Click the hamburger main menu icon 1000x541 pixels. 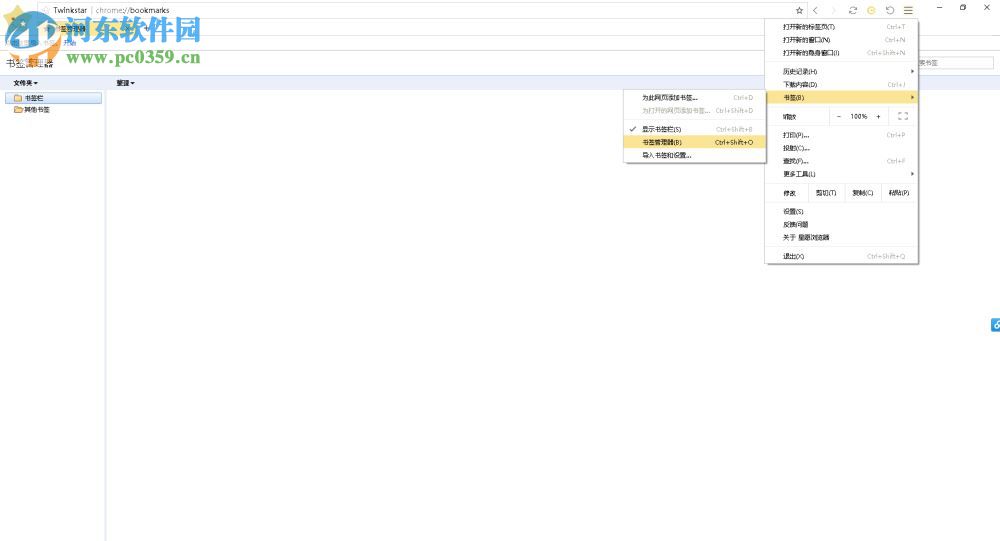[x=908, y=10]
